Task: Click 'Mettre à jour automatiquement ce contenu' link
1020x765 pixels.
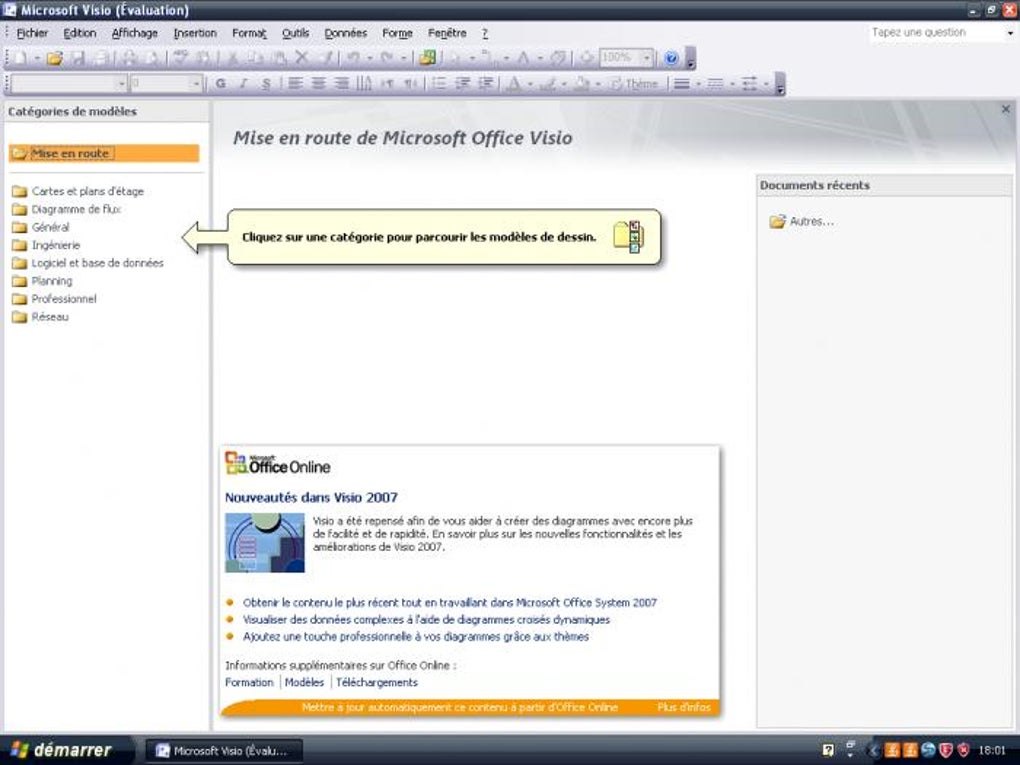Action: 459,707
